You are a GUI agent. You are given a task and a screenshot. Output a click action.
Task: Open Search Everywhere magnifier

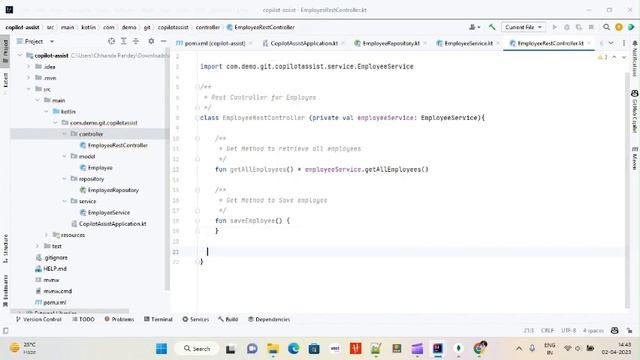click(606, 27)
